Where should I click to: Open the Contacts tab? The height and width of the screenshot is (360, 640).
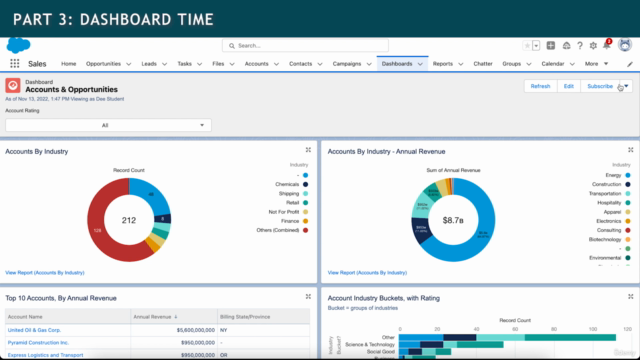click(x=300, y=64)
